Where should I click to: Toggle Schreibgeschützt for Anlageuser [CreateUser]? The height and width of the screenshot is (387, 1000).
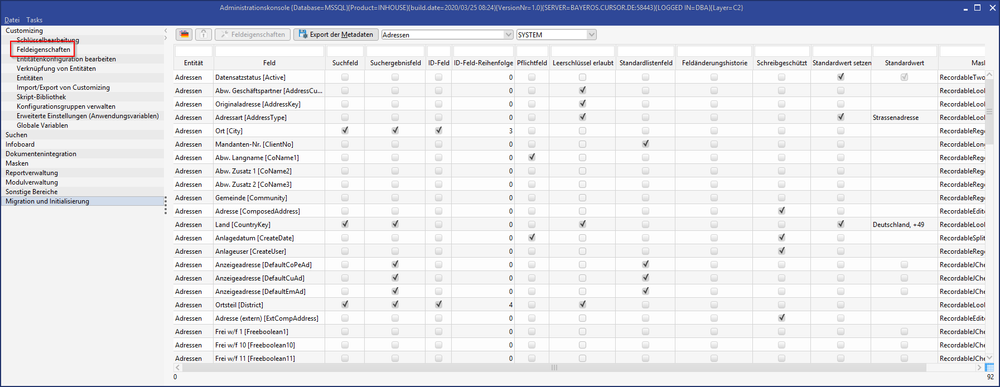coord(781,251)
